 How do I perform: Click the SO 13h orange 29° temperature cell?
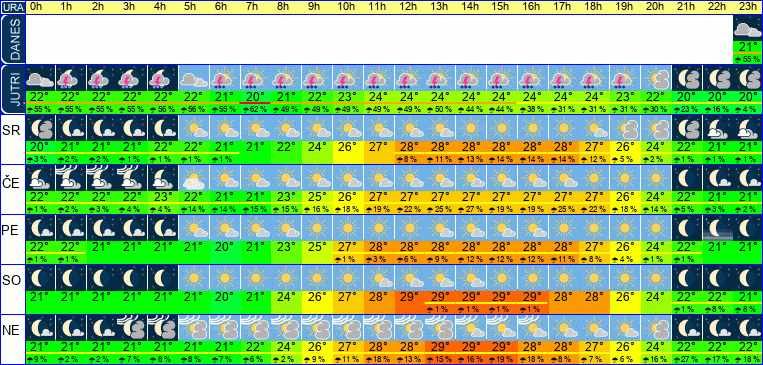click(440, 296)
